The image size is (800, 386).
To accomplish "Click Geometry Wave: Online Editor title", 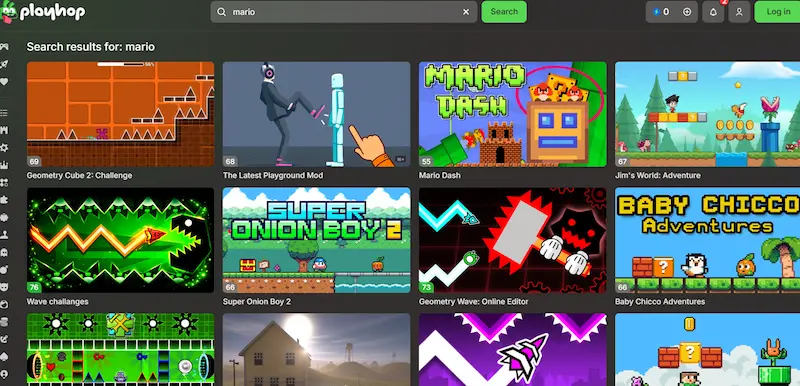I will [473, 301].
